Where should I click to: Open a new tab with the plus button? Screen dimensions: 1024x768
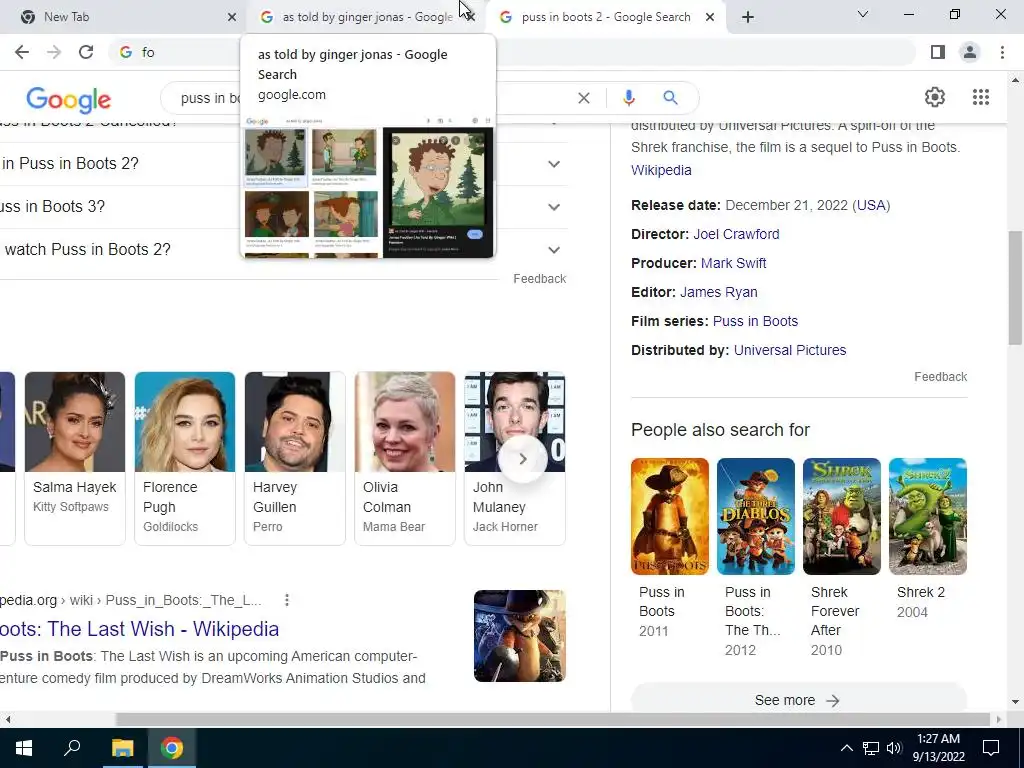748,17
